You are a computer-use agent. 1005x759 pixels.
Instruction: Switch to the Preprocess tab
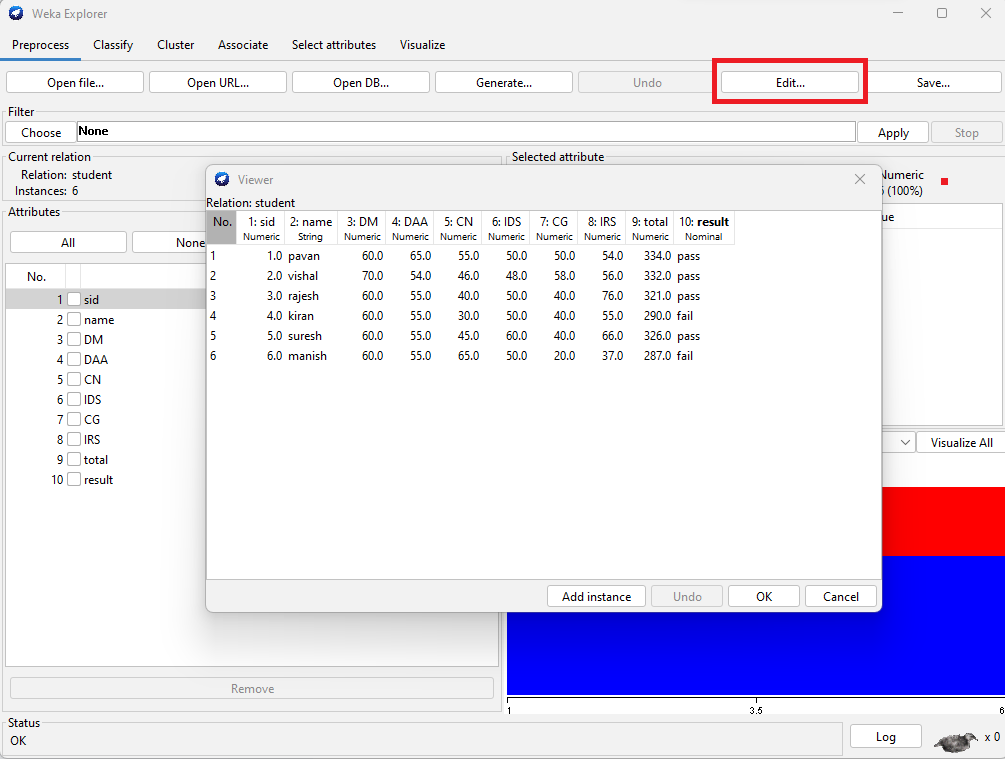pos(40,45)
